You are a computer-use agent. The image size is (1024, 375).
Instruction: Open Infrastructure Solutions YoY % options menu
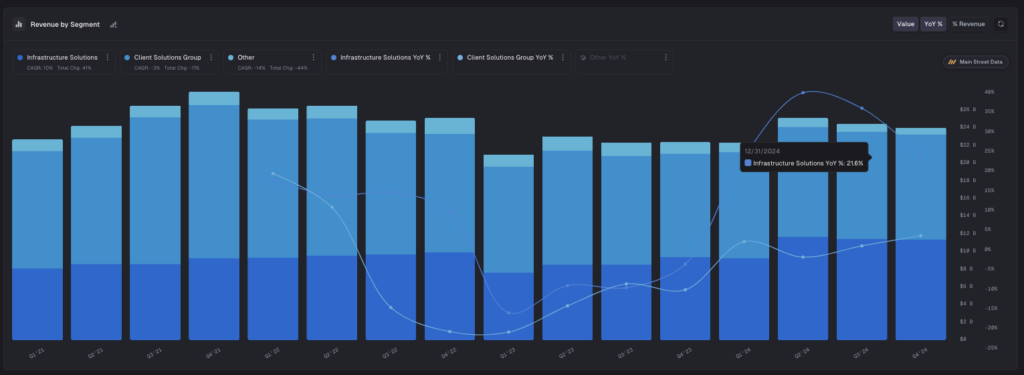click(x=440, y=57)
